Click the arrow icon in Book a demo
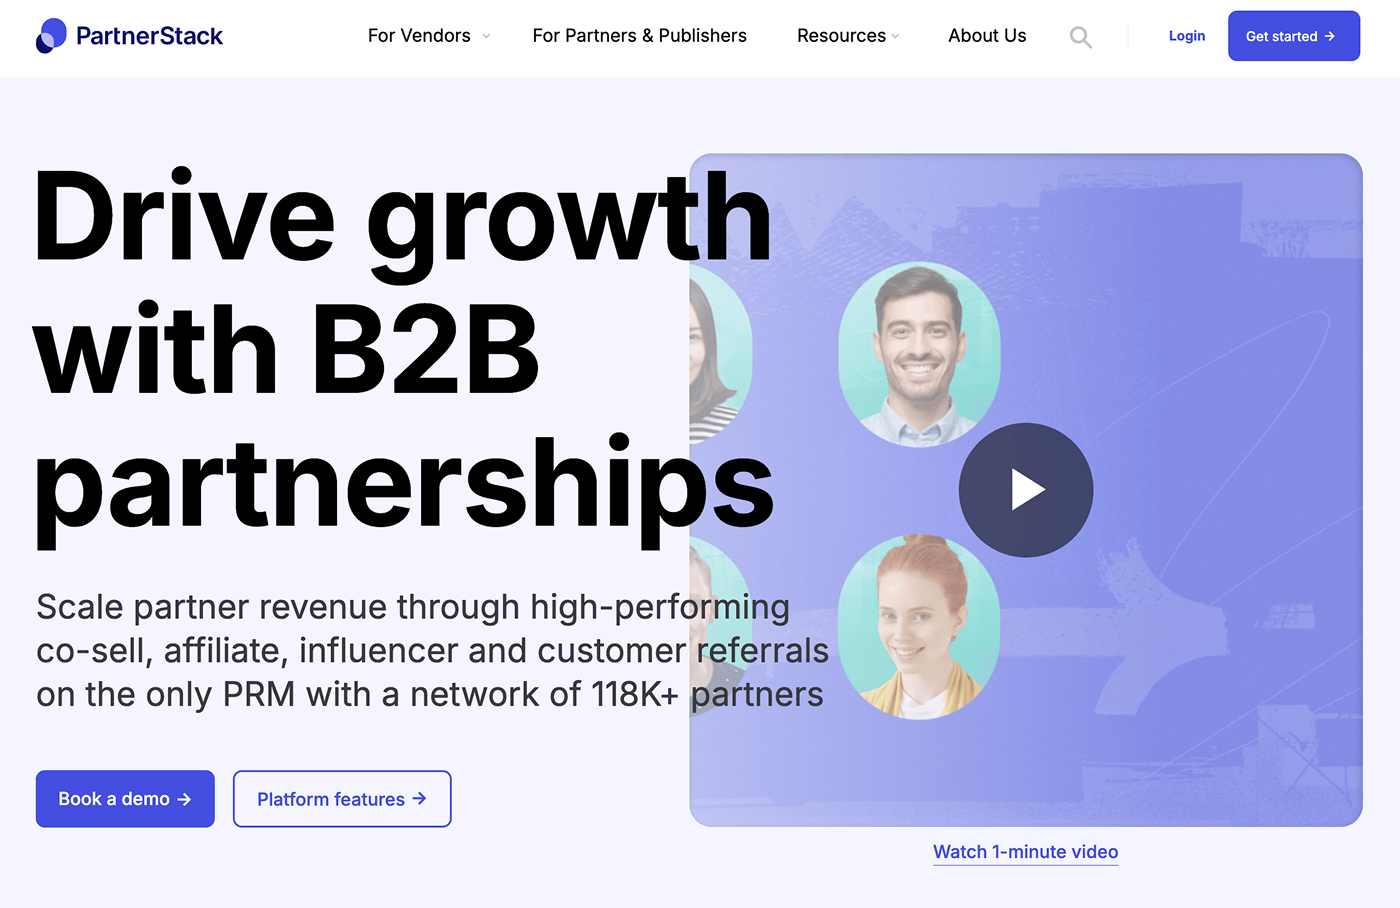1400x908 pixels. point(184,799)
